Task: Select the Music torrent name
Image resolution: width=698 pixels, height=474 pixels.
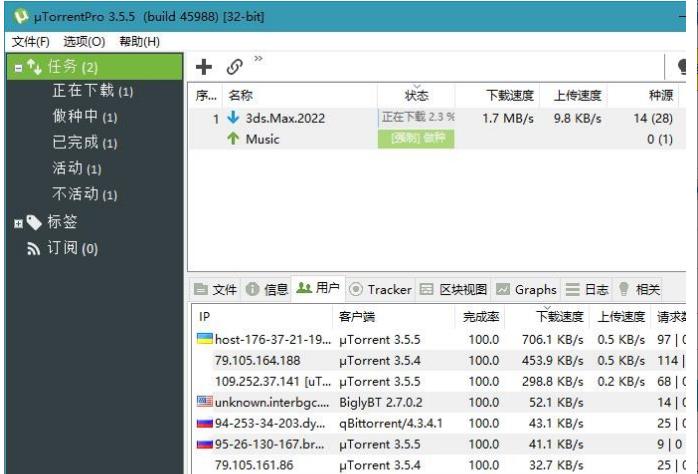Action: tap(263, 139)
